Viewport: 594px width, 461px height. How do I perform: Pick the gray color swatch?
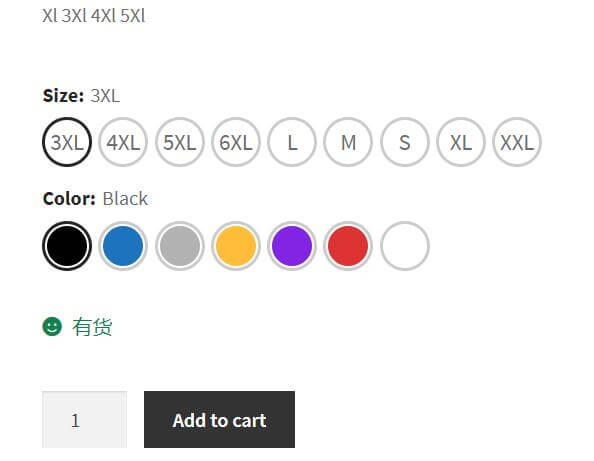tap(180, 246)
